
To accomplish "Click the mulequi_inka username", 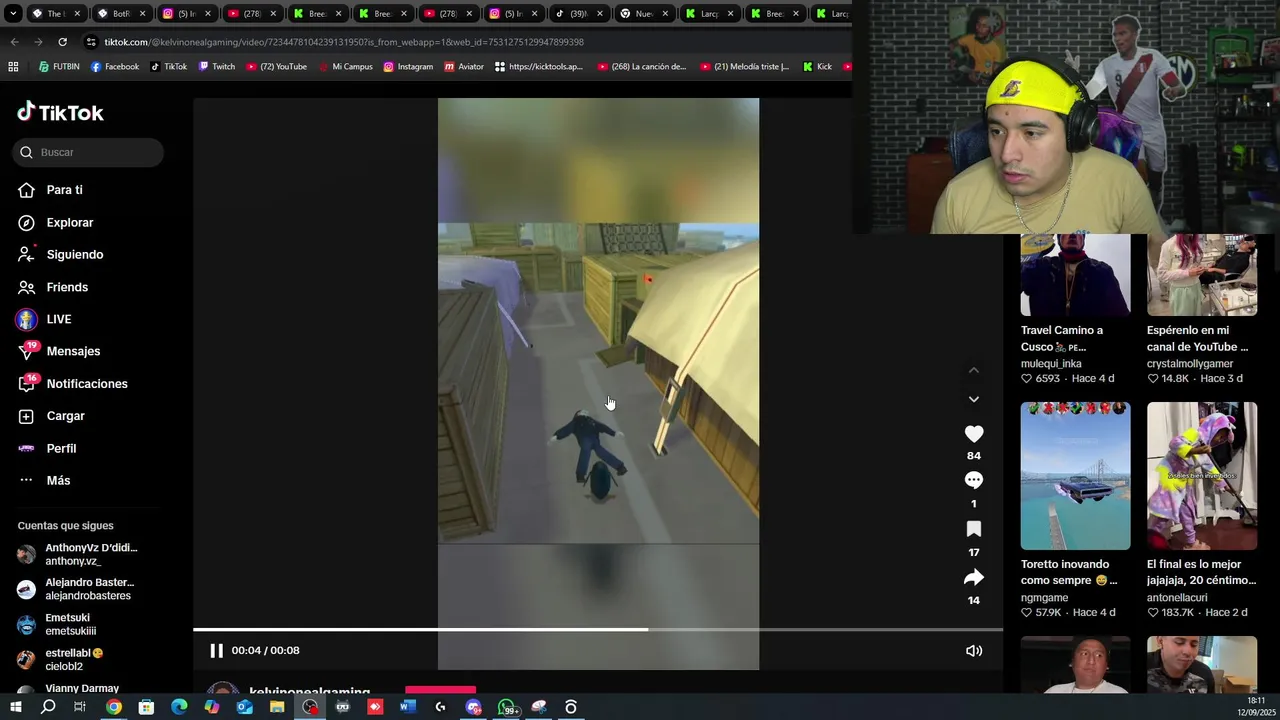I will 1051,364.
